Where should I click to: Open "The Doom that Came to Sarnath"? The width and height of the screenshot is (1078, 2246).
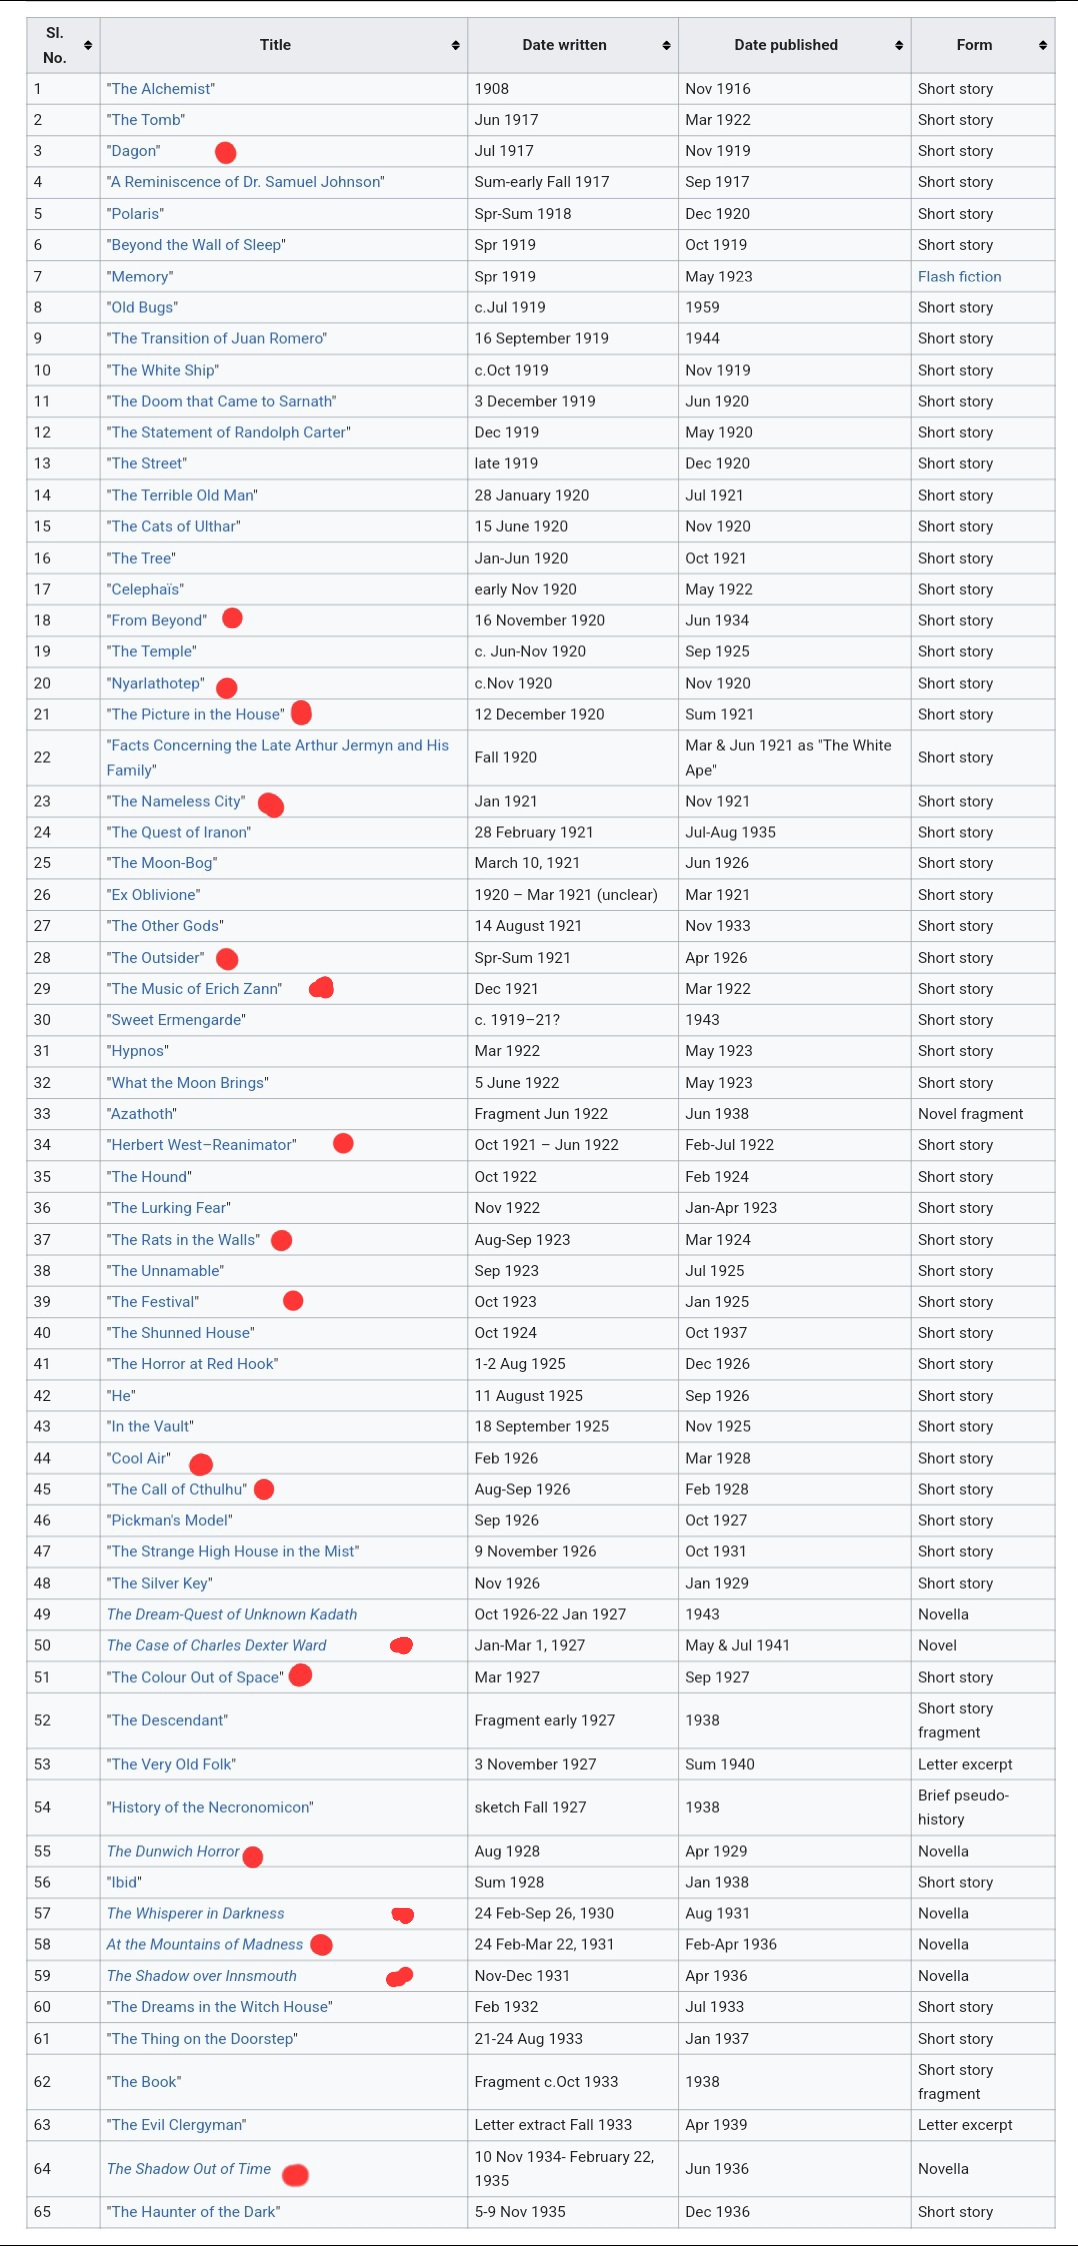point(222,401)
